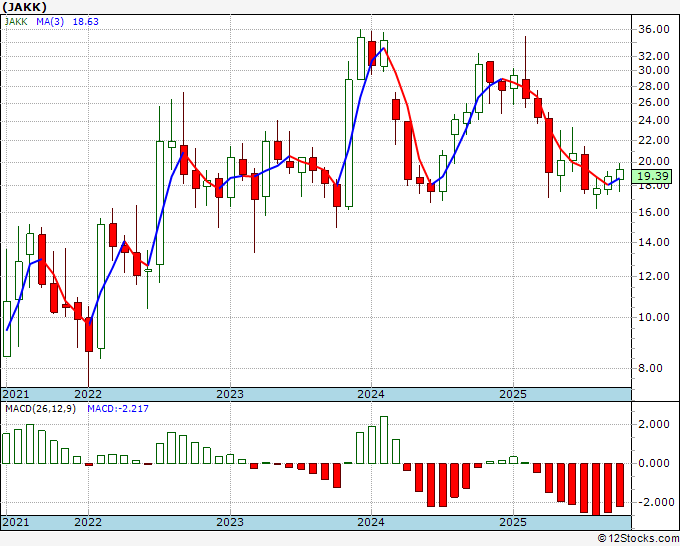Screen dimensions: 680x546
Task: Click 2021 on the MACD panel time axis
Action: click(x=16, y=522)
